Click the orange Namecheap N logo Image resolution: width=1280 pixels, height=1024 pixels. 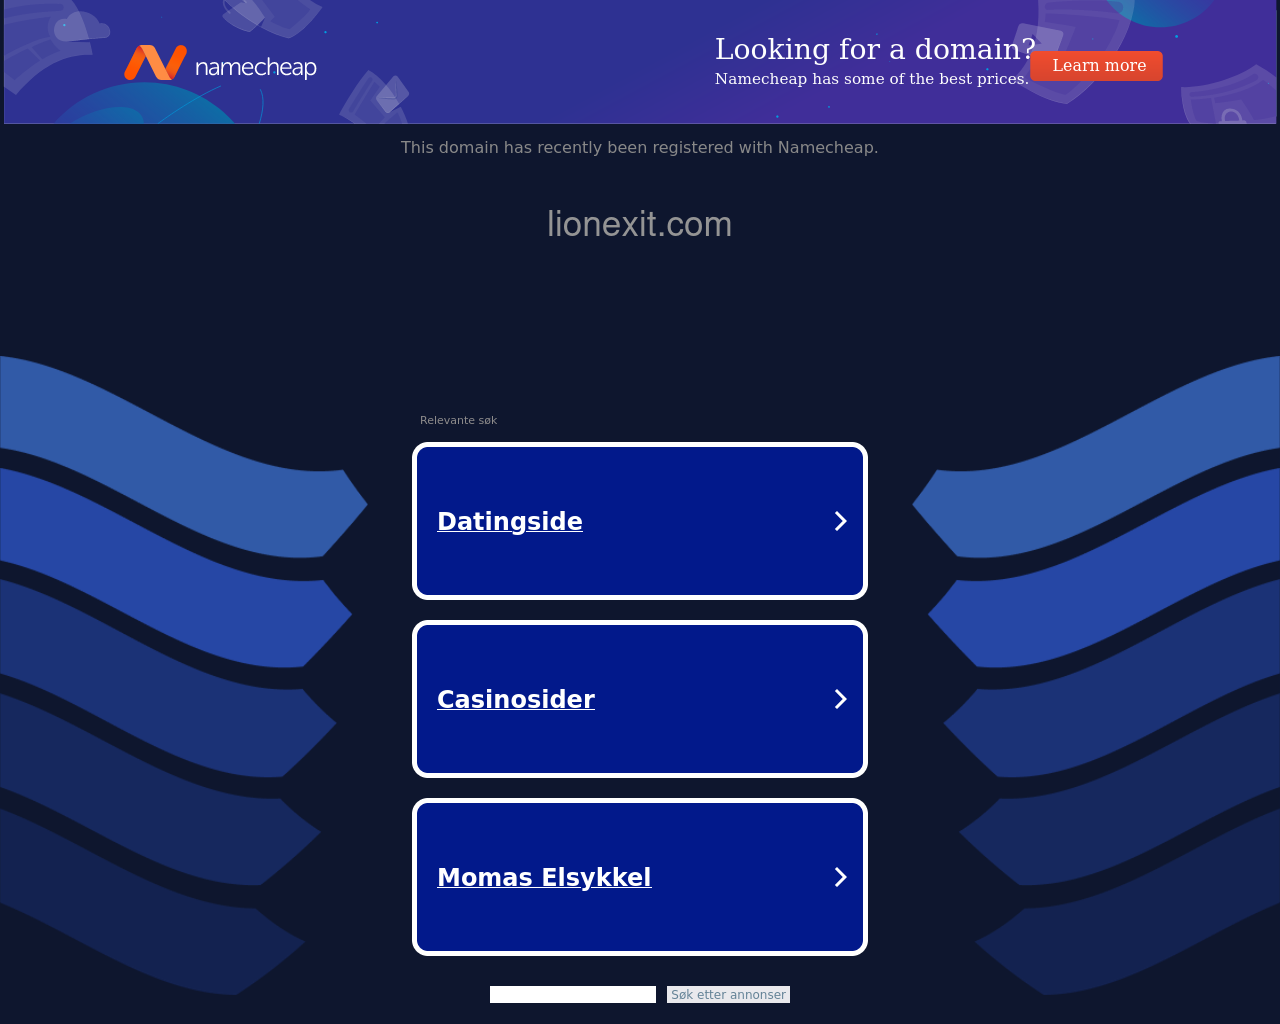tap(155, 62)
